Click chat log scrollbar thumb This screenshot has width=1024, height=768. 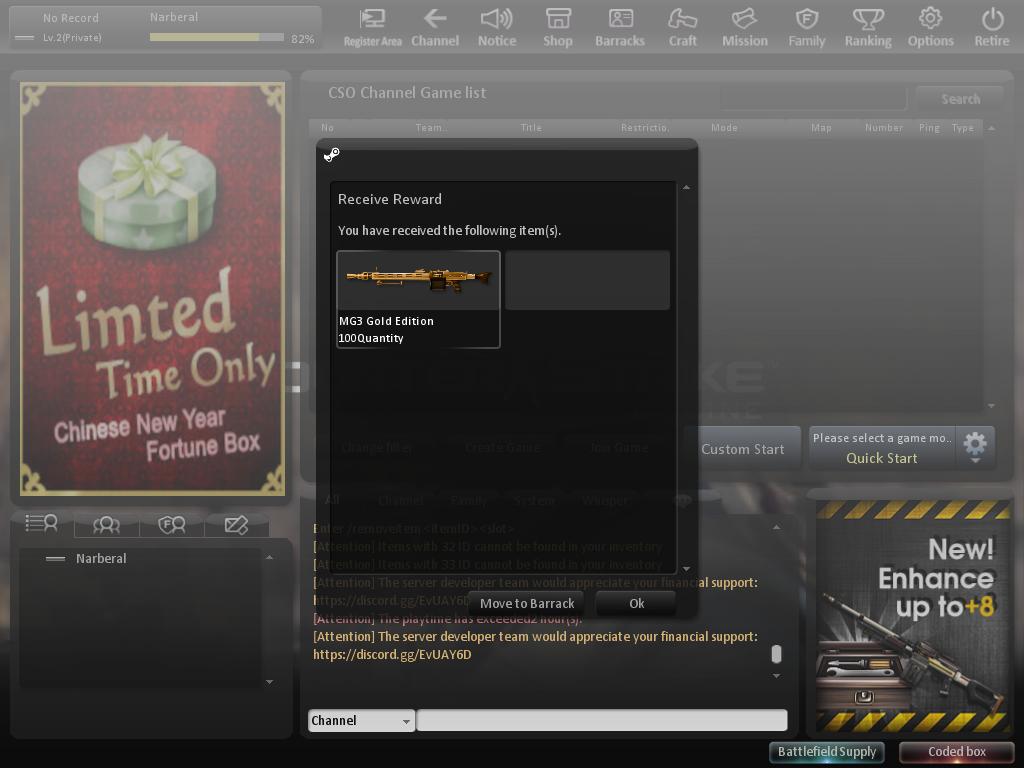tap(776, 654)
